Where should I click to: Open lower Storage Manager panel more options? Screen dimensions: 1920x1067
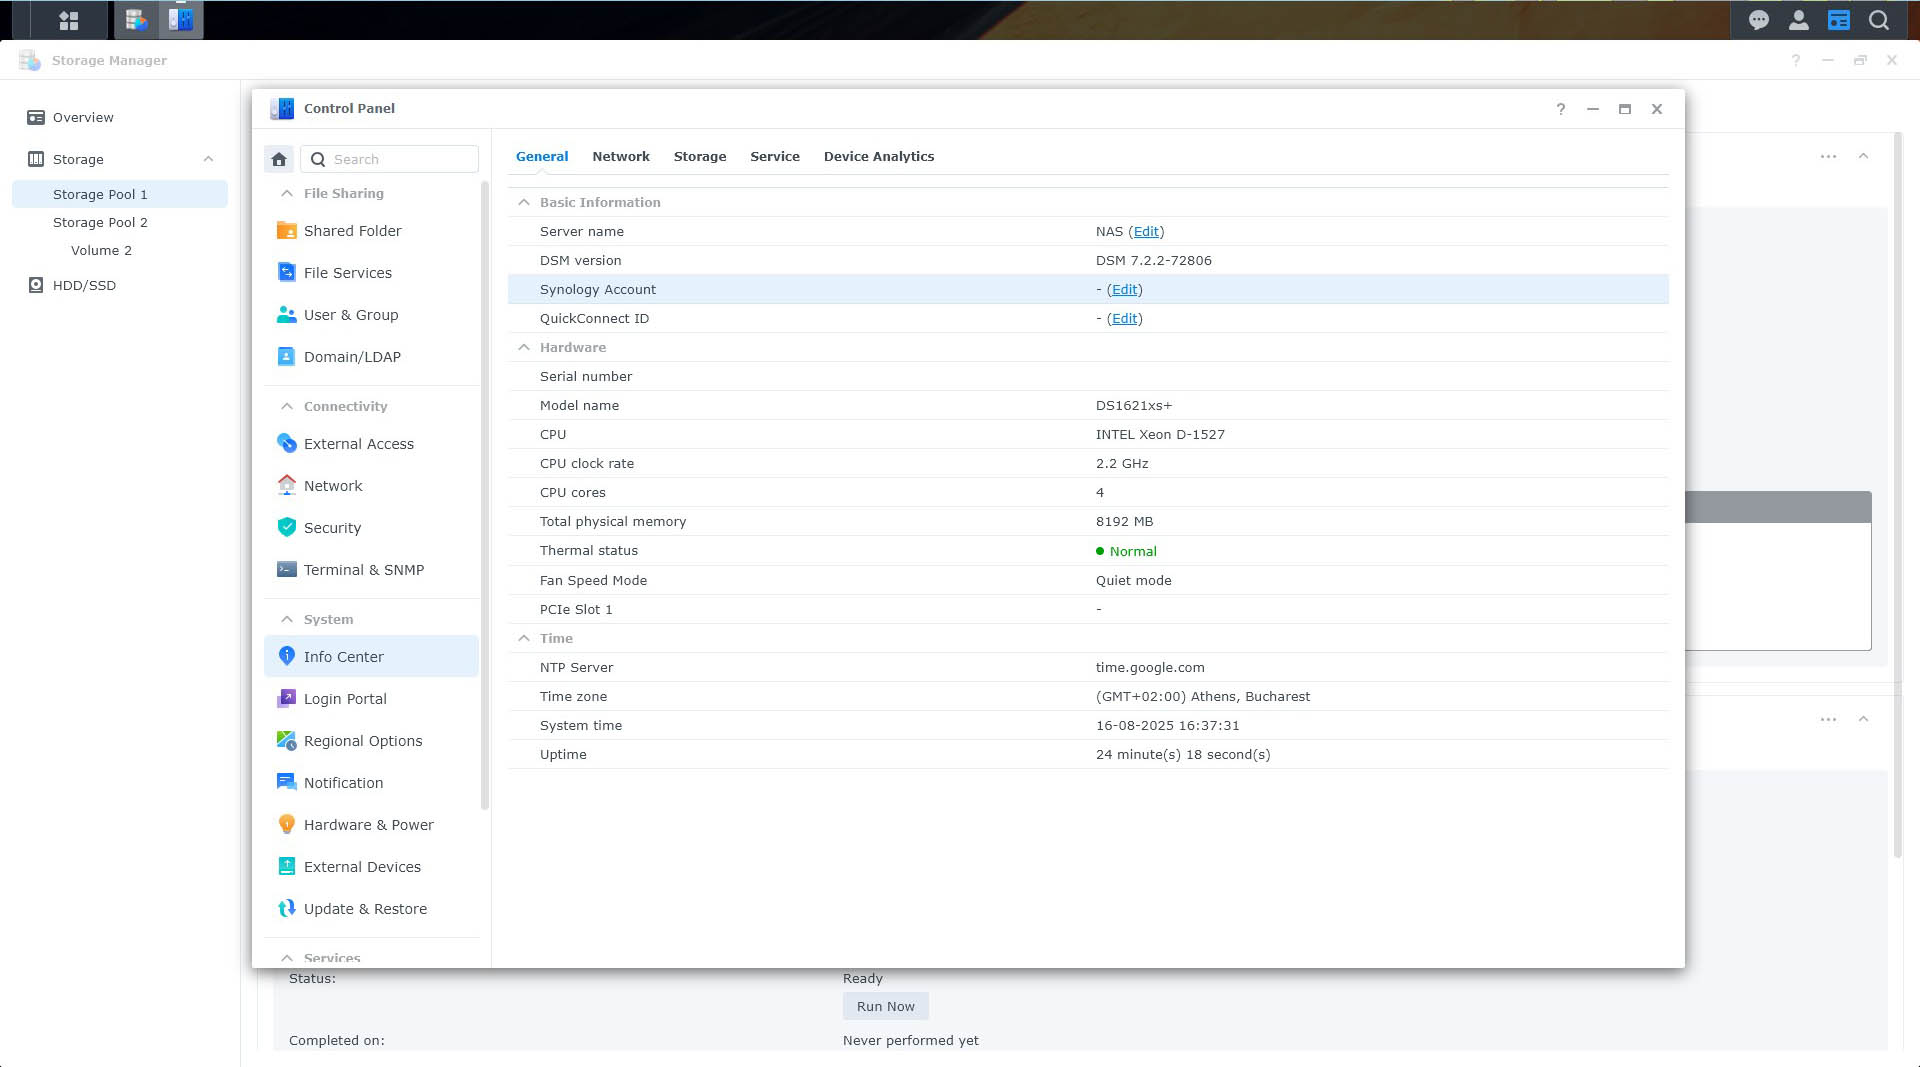[1828, 719]
